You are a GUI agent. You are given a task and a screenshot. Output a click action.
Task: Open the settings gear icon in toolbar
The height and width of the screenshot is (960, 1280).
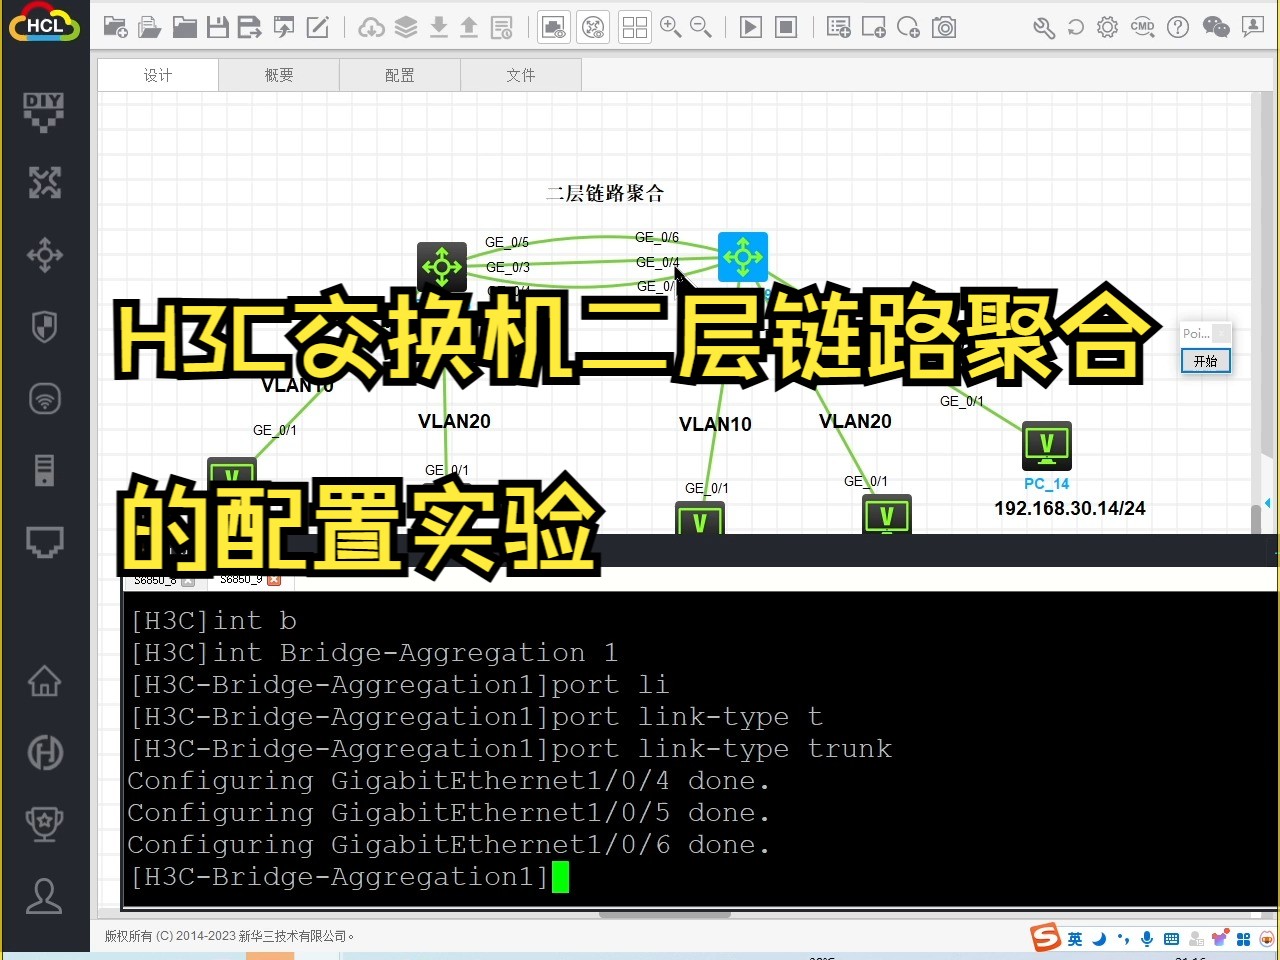(x=1107, y=27)
